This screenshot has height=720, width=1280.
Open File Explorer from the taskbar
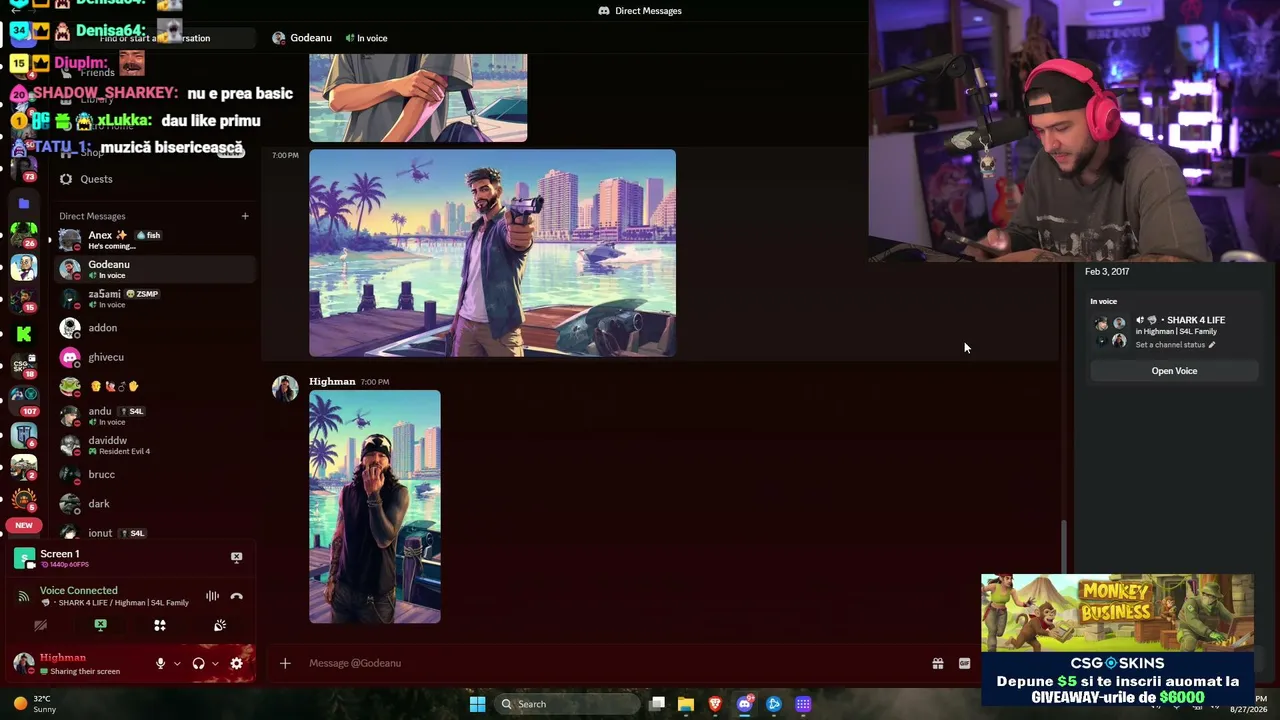(686, 704)
